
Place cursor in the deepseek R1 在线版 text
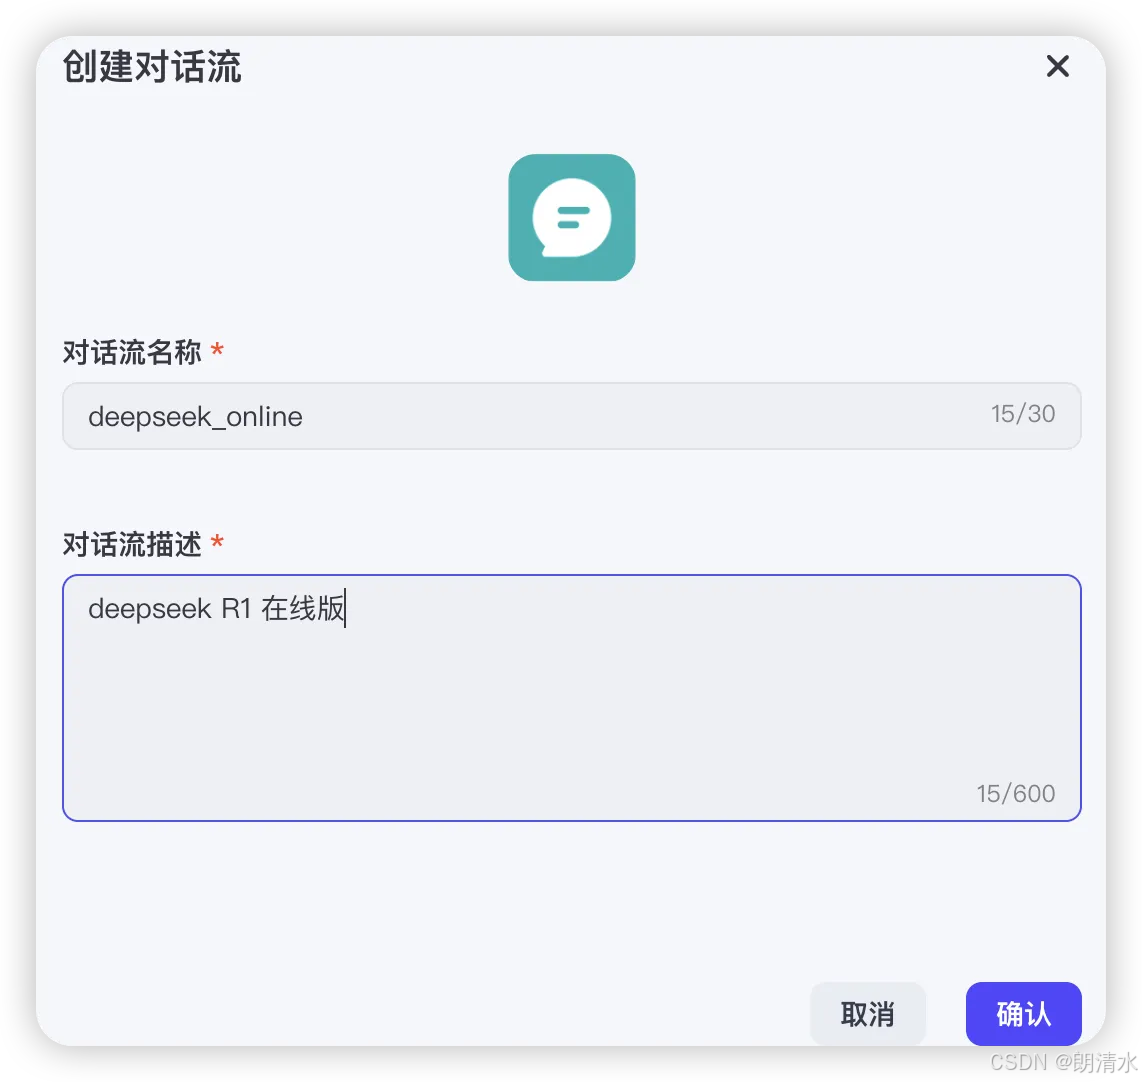pos(216,608)
